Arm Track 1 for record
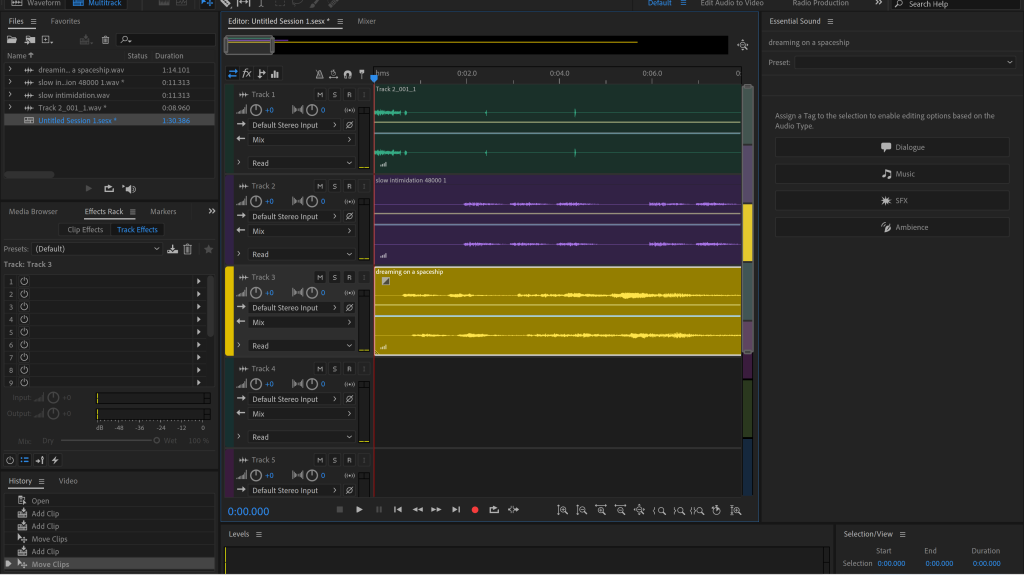 tap(349, 95)
